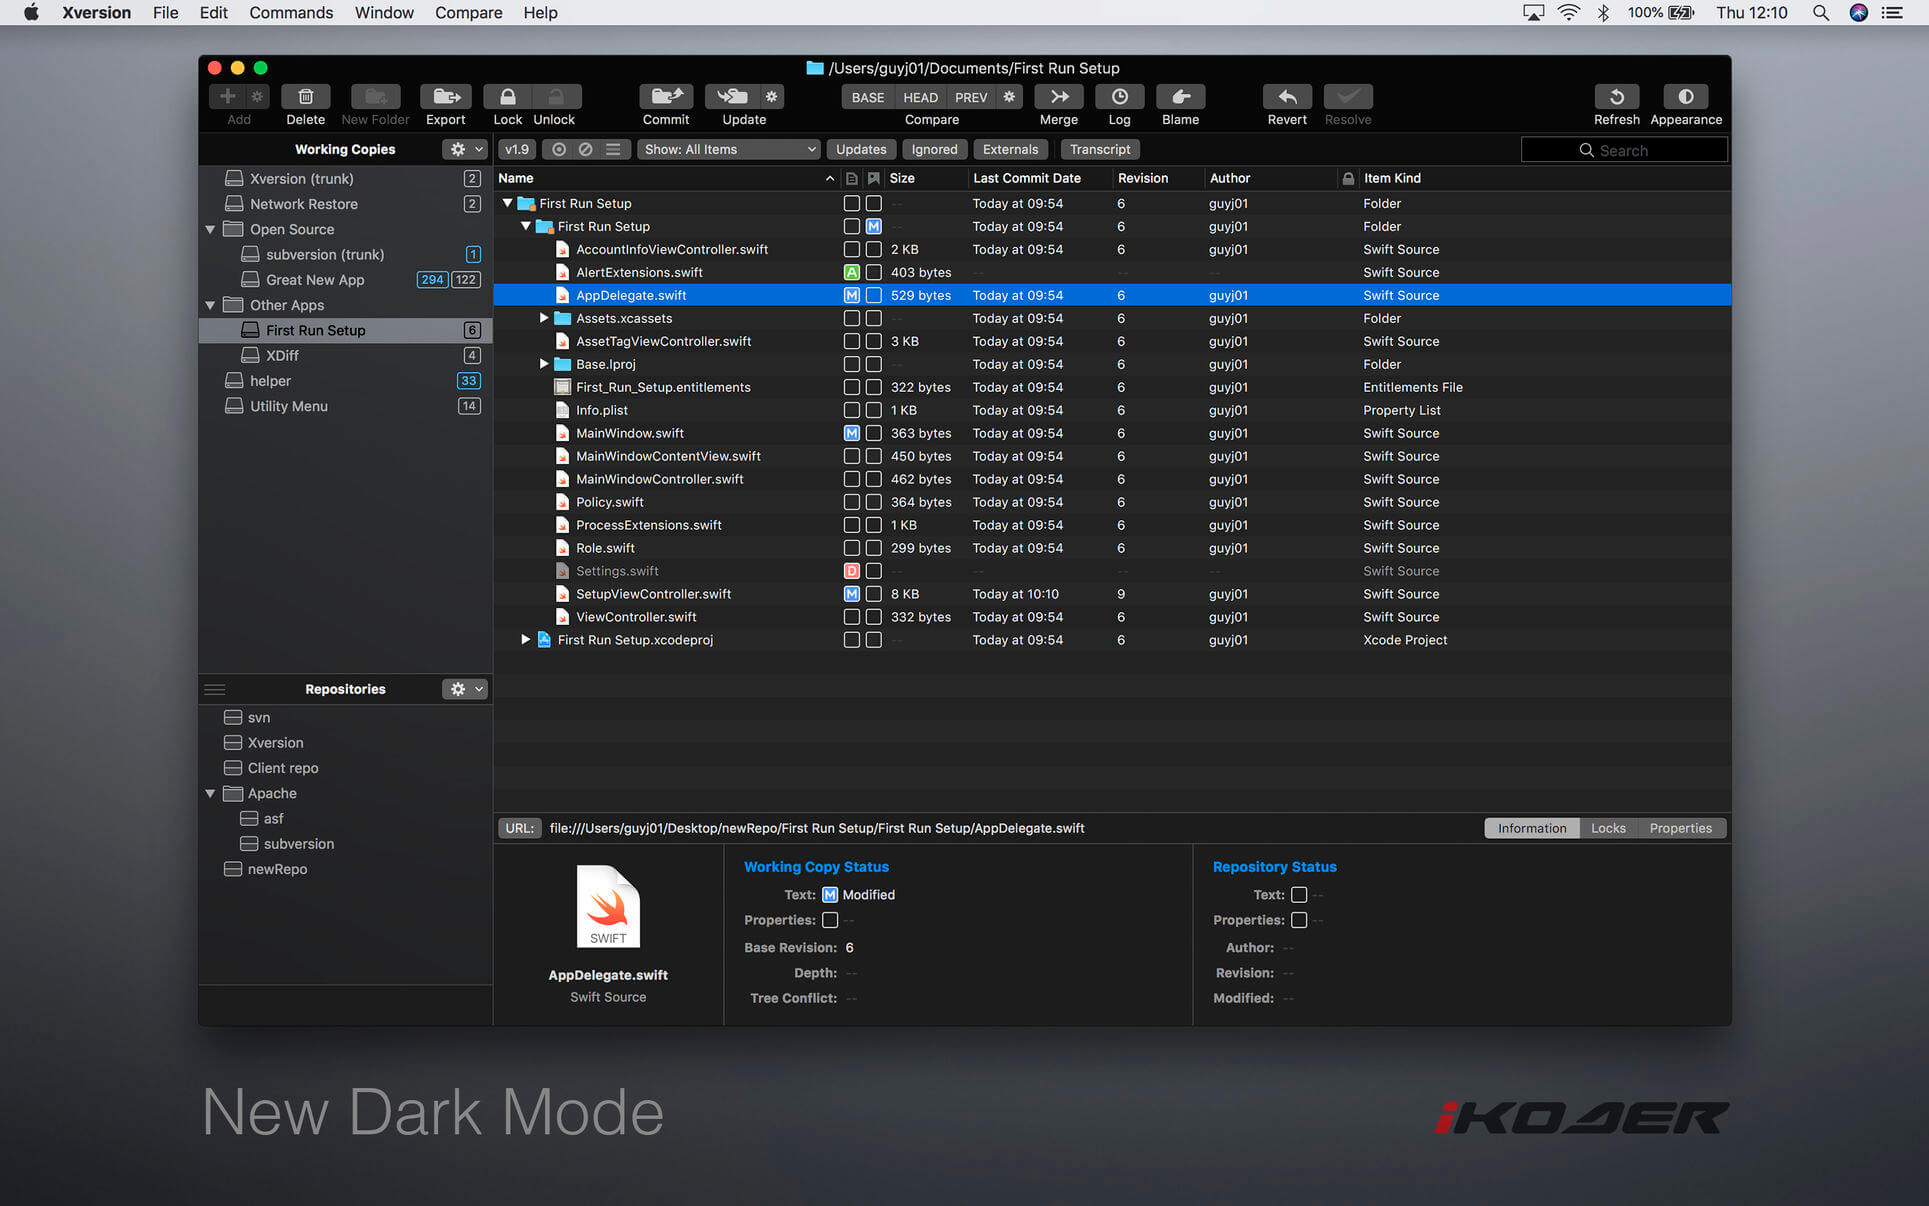The image size is (1929, 1206).
Task: Click the Merge arrows icon
Action: (x=1058, y=97)
